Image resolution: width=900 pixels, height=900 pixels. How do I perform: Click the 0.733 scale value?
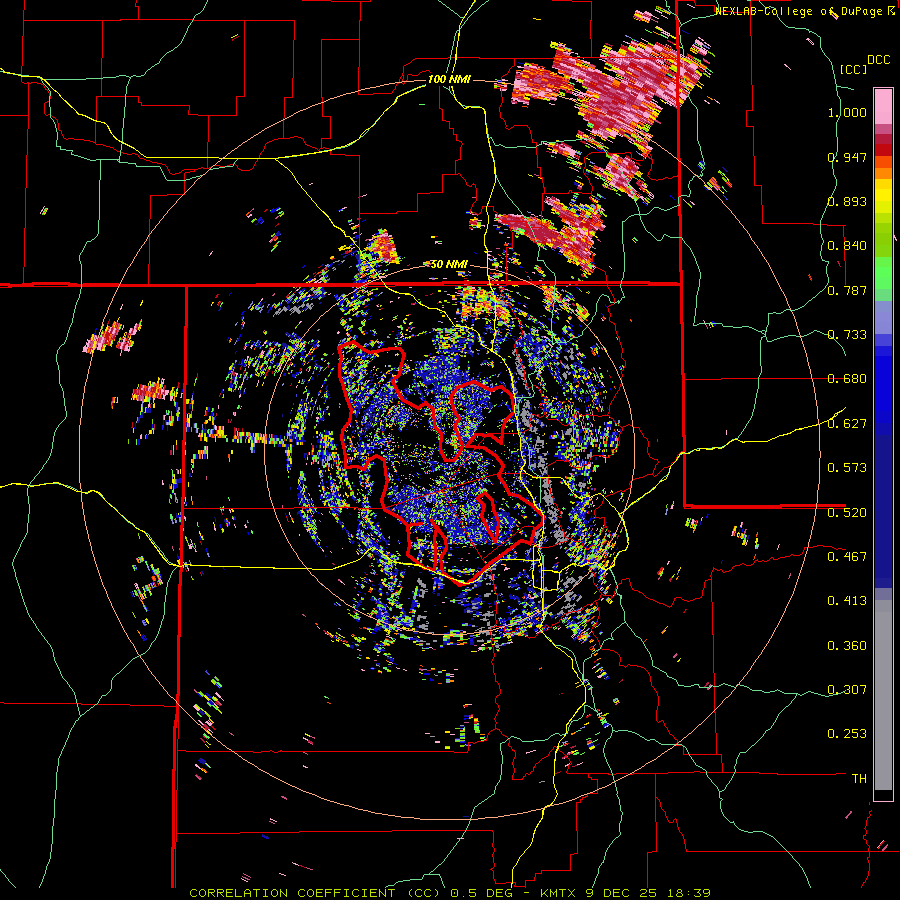[x=847, y=335]
